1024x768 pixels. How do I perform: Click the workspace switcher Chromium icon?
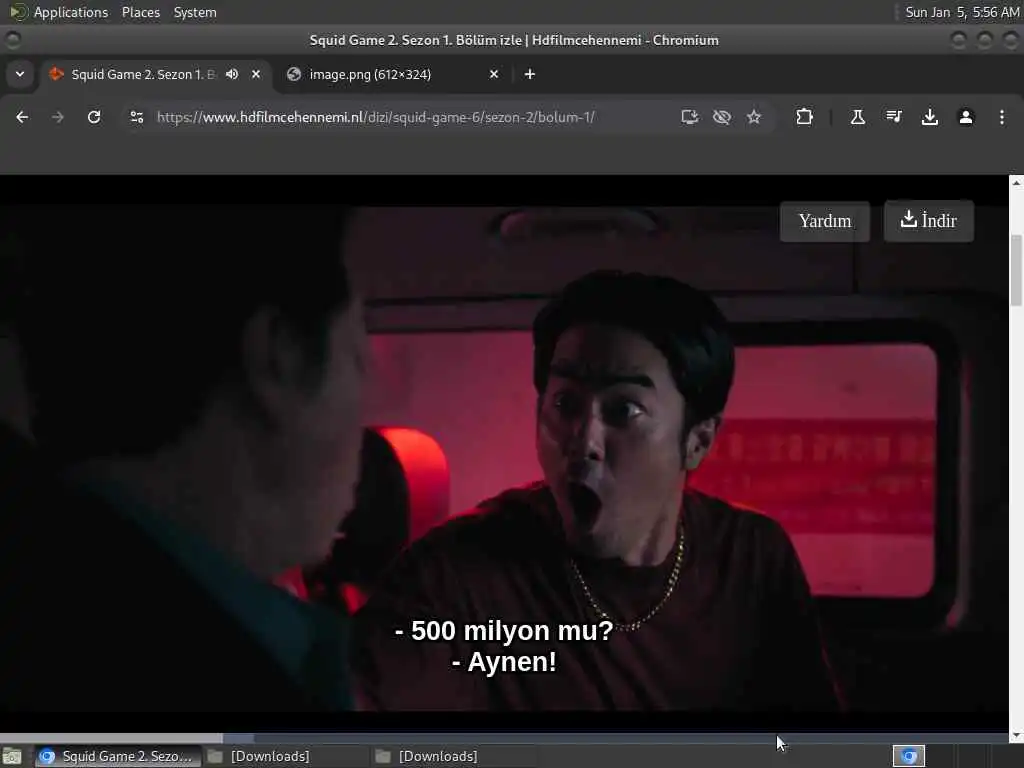pos(909,756)
